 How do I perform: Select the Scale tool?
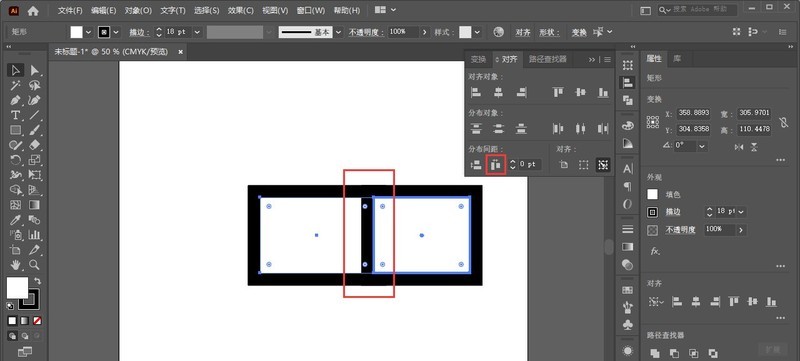point(35,160)
